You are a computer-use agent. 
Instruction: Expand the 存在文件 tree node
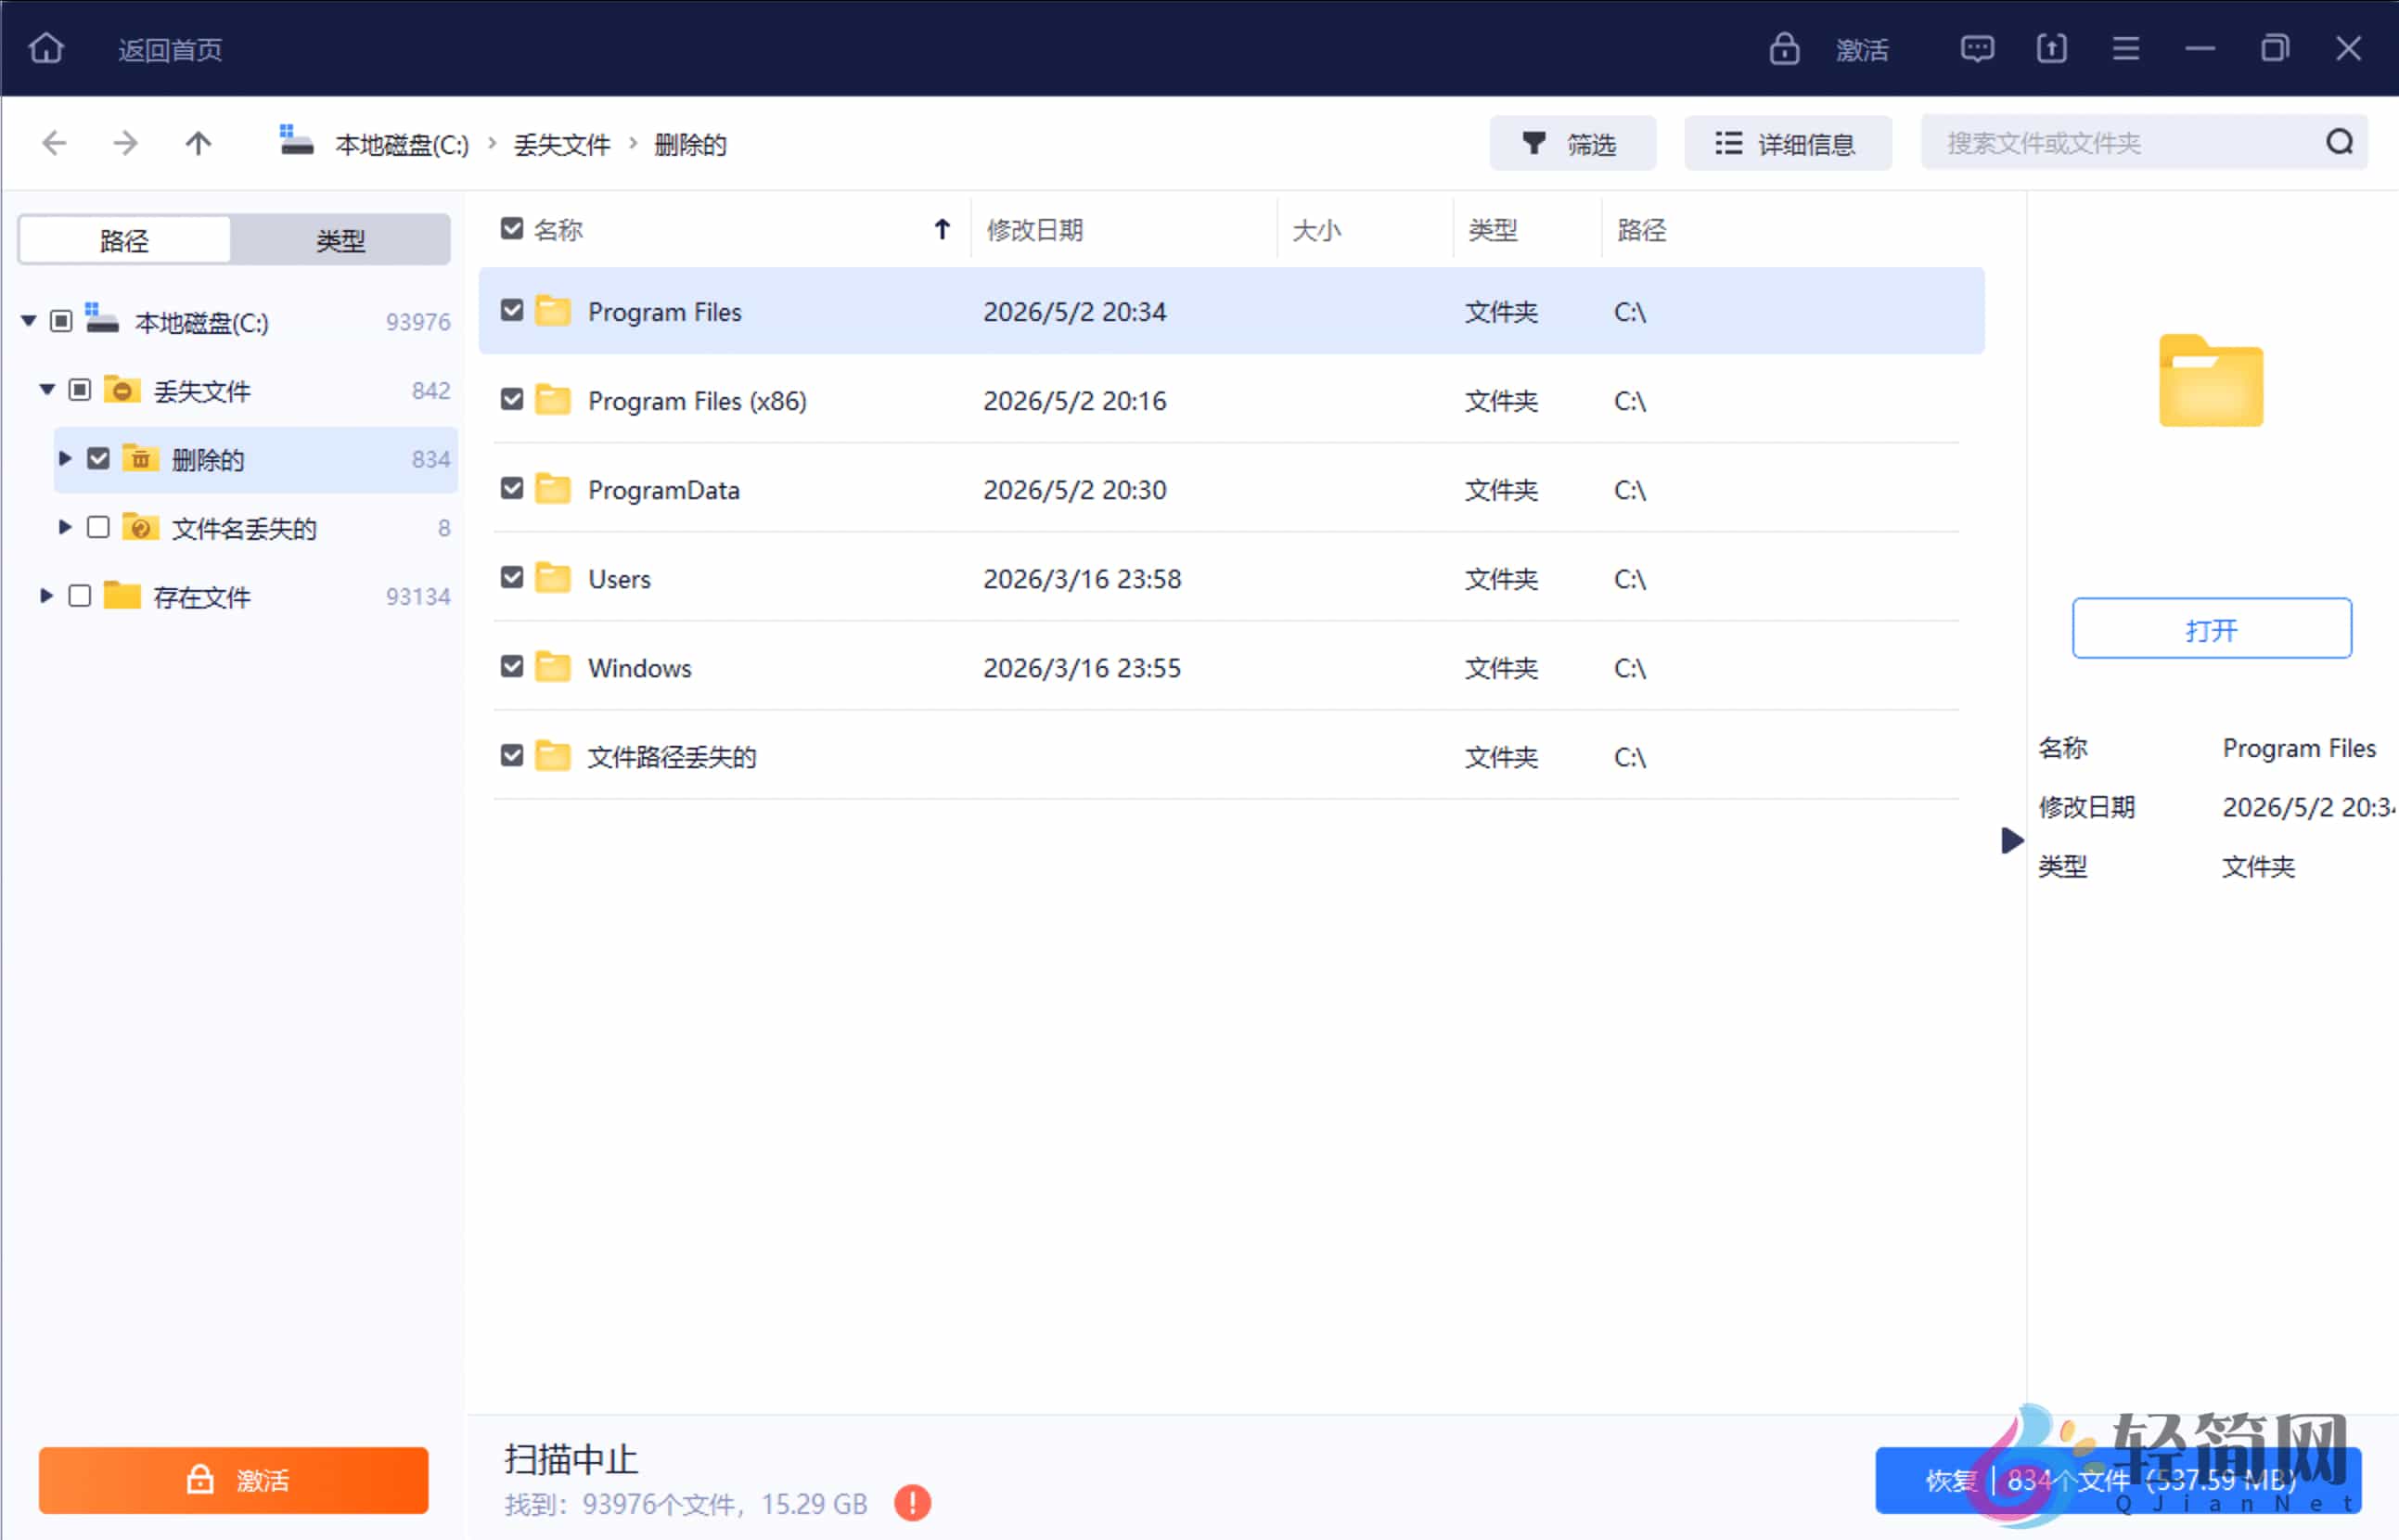(x=46, y=596)
